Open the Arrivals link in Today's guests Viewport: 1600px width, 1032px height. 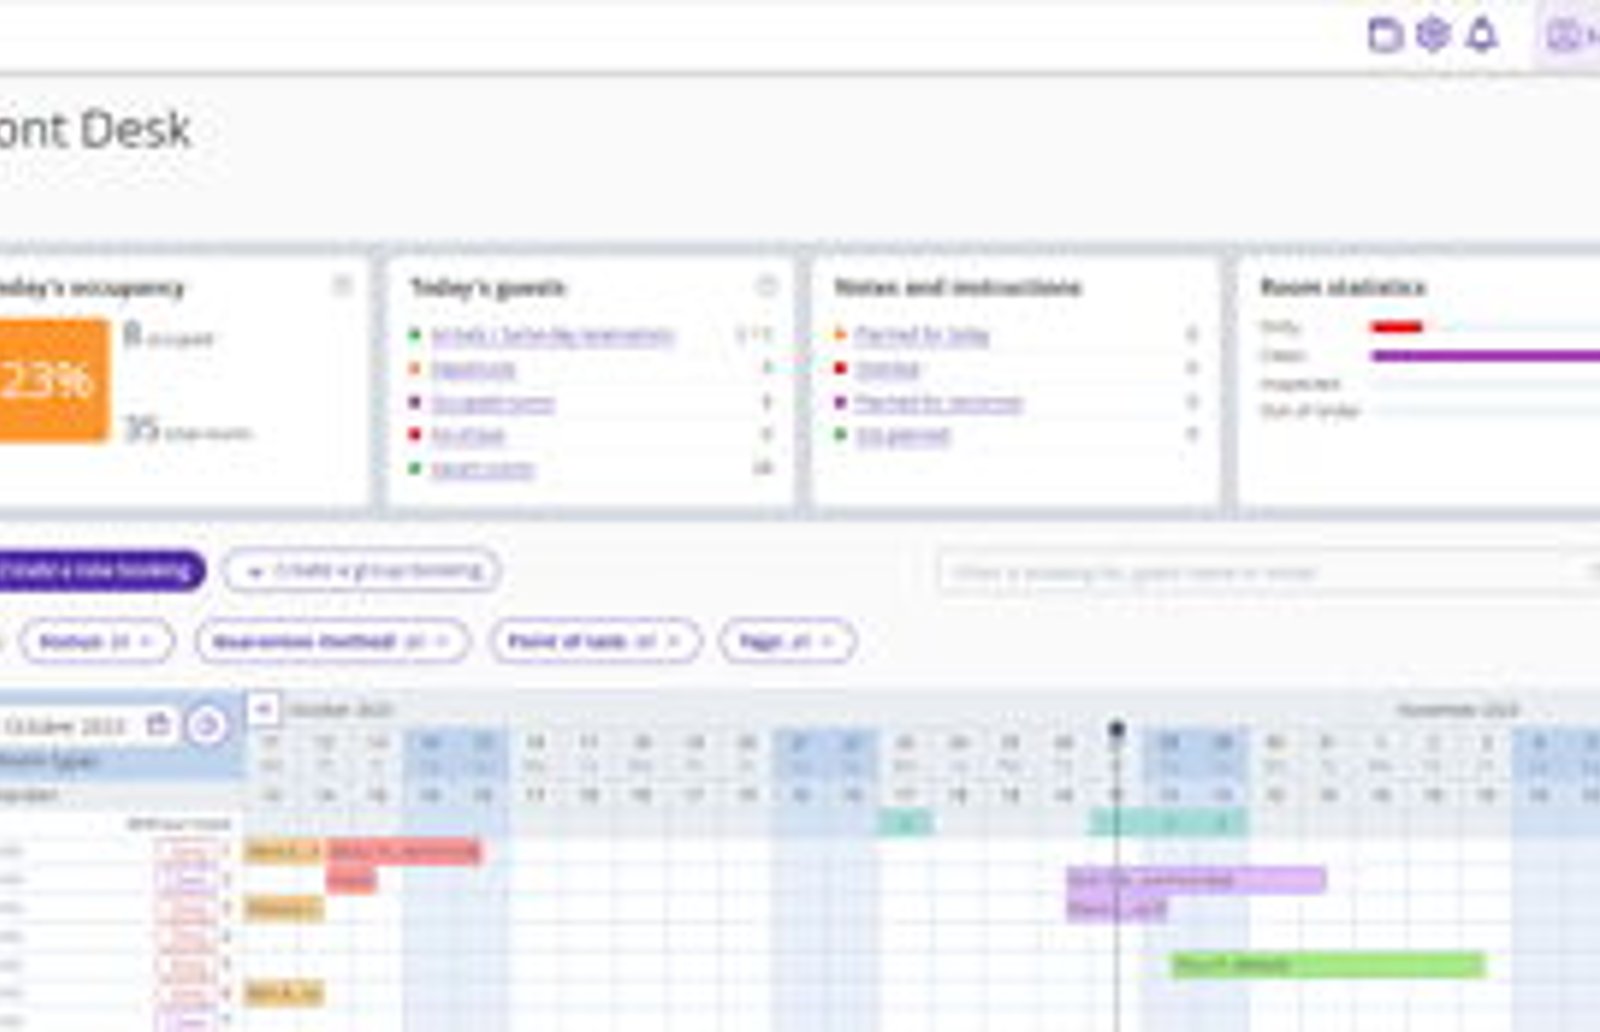point(552,335)
